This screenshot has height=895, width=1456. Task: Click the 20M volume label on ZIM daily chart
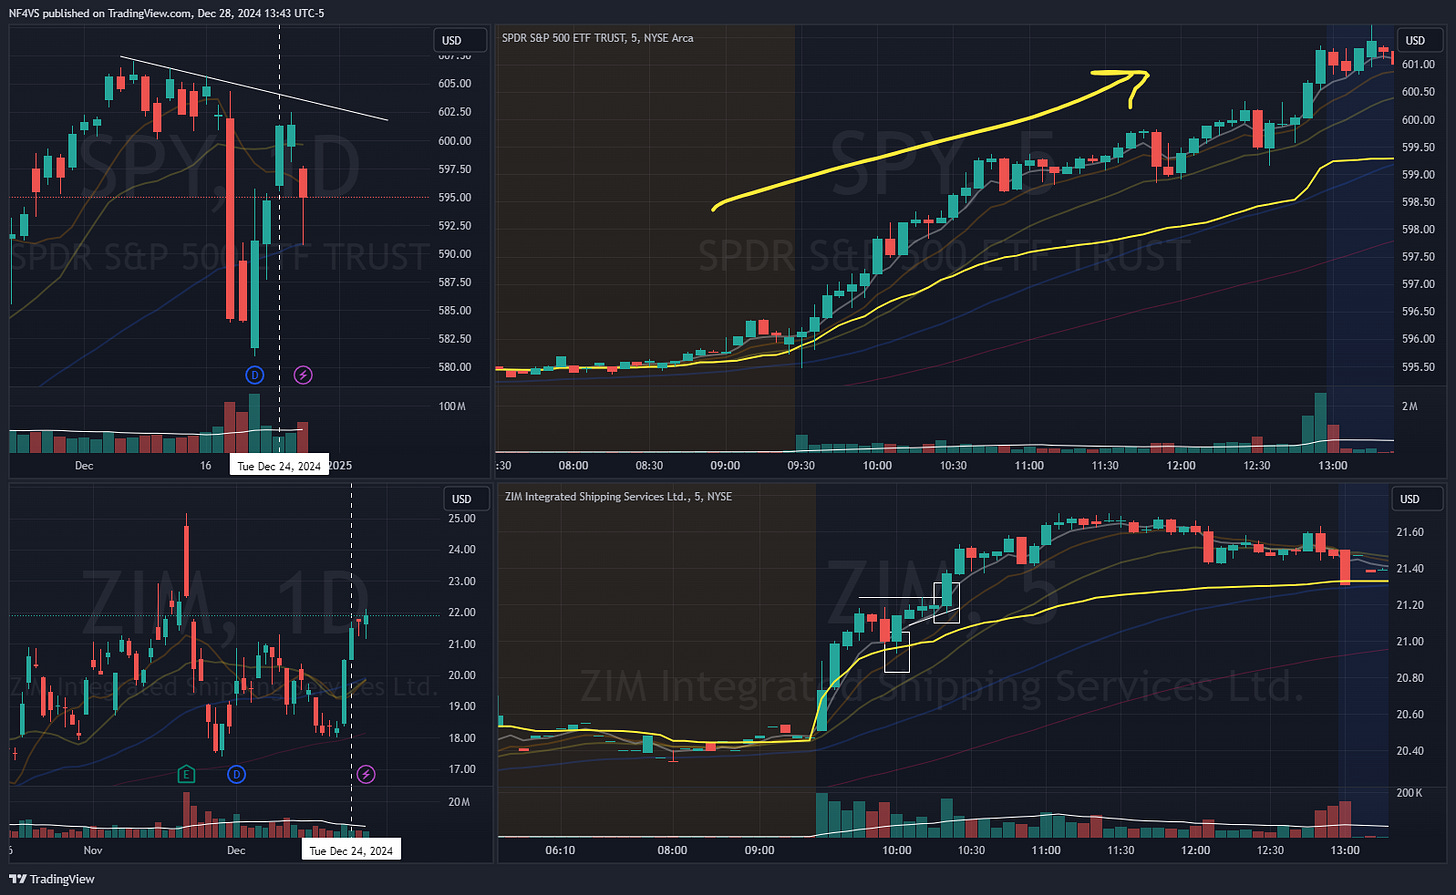459,802
